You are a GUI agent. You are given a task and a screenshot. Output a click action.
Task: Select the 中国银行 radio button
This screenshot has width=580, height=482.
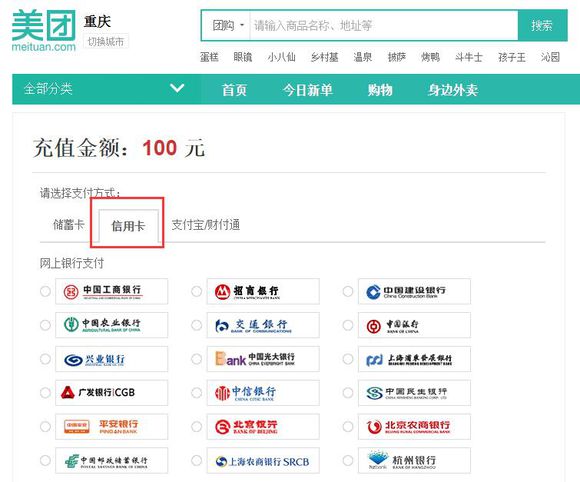(x=348, y=325)
